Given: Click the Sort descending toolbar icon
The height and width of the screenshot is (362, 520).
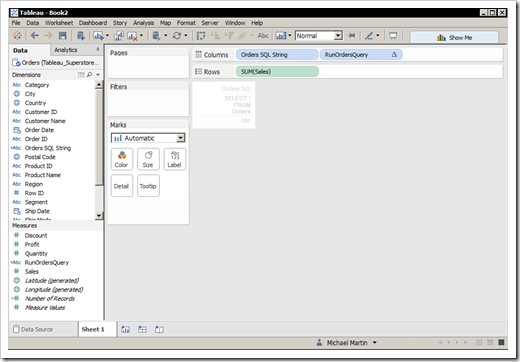Looking at the screenshot, I should point(229,36).
